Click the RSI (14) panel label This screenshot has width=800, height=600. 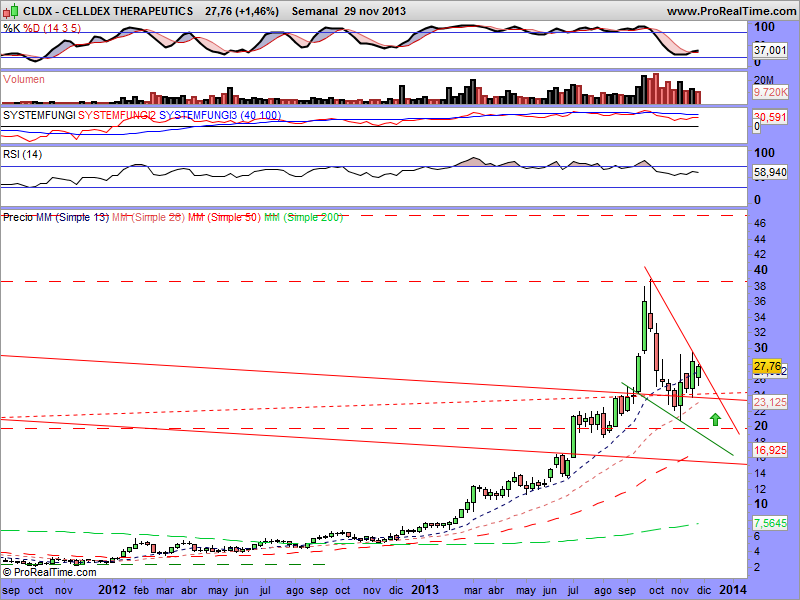22,154
